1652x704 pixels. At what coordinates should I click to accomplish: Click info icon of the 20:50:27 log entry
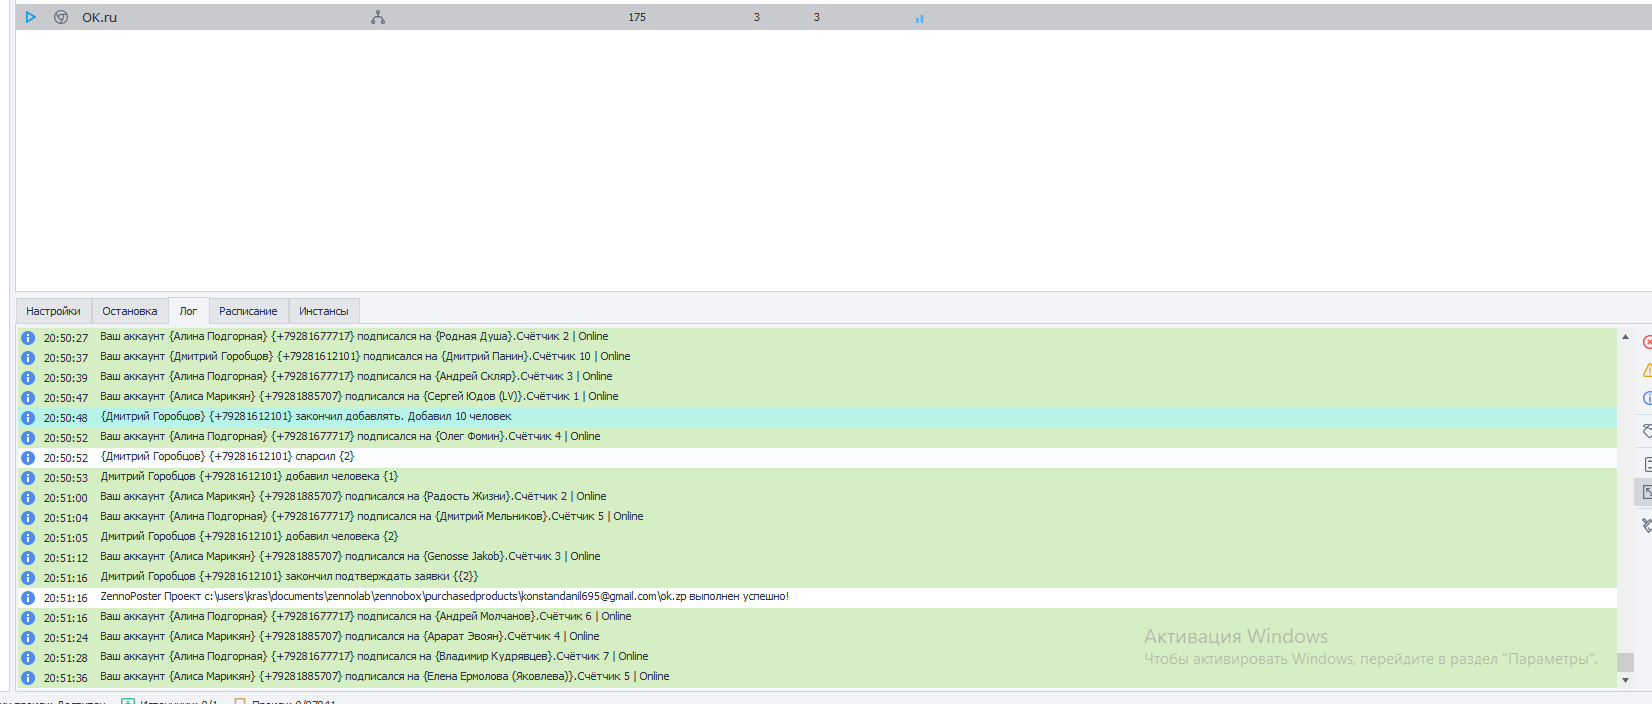[28, 338]
